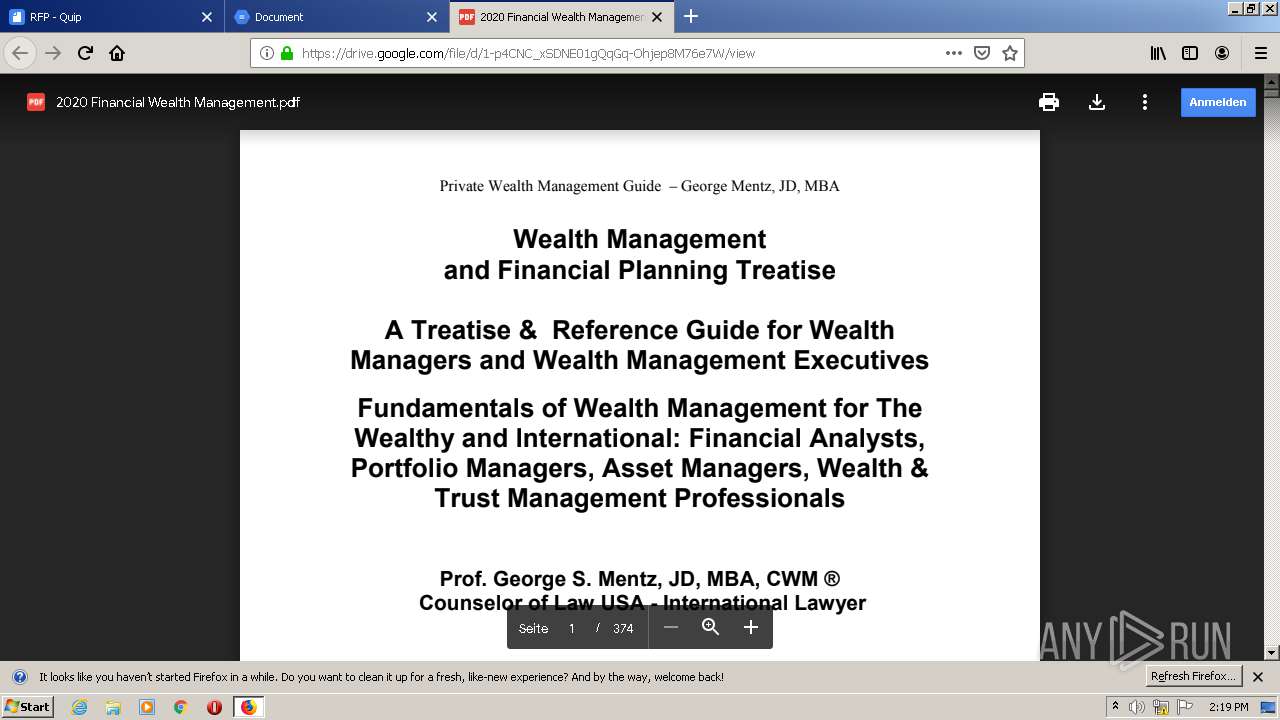
Task: Click the Anmelden sign-in button
Action: coord(1218,102)
